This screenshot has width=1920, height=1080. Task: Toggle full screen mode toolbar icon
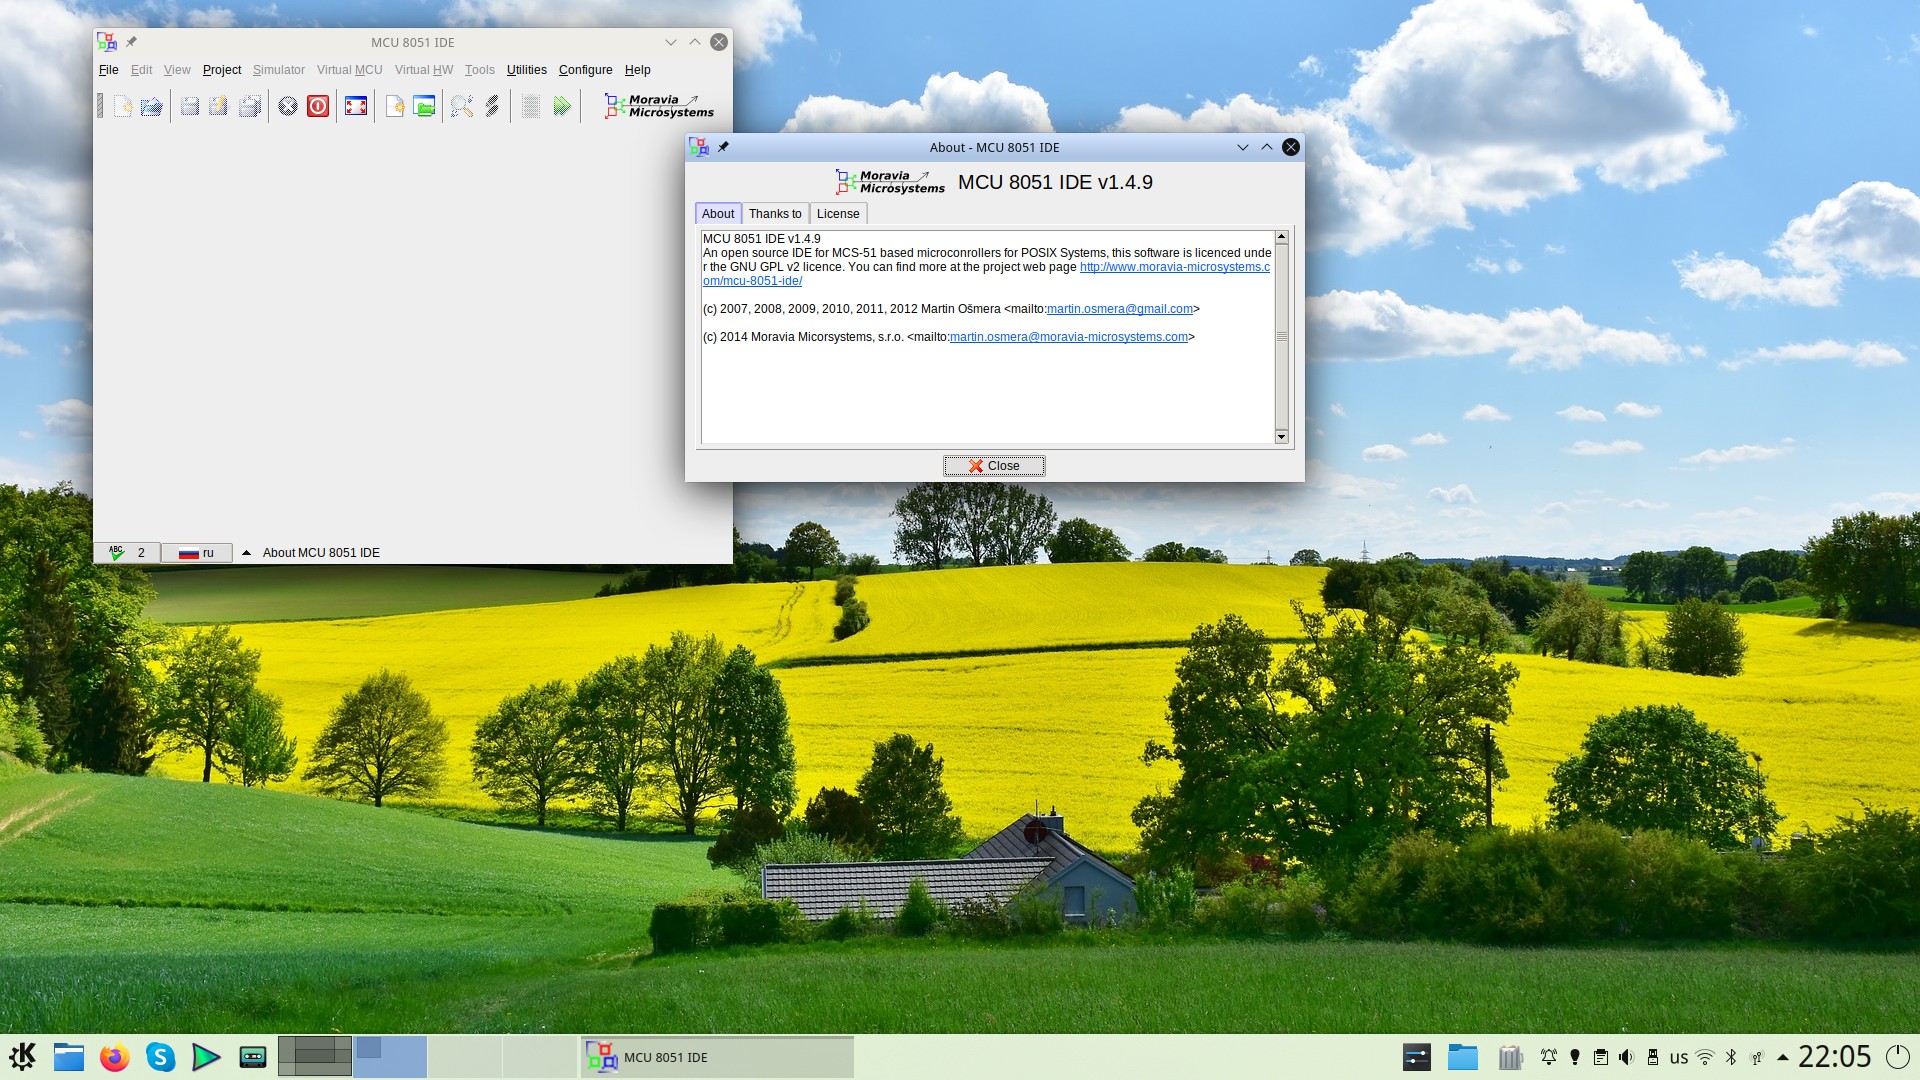tap(356, 106)
